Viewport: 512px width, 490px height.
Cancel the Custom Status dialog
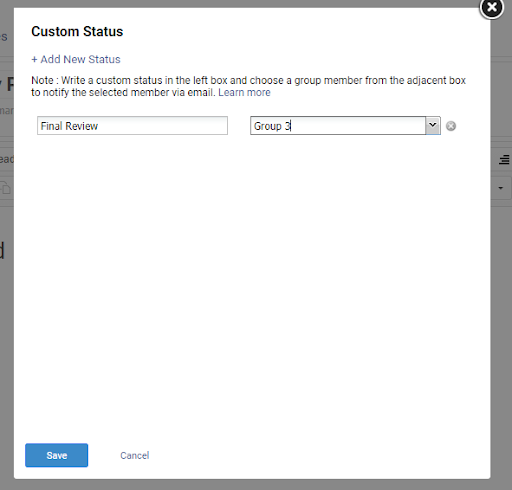click(x=135, y=455)
